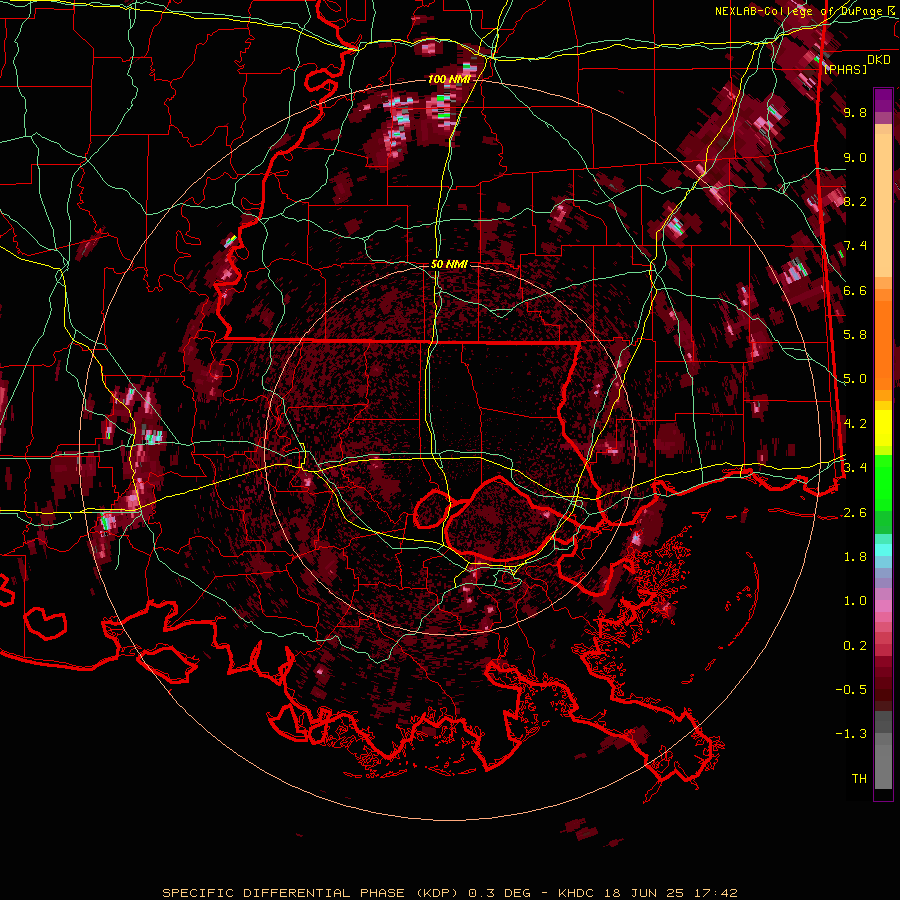The width and height of the screenshot is (900, 900).
Task: Click the 5.8 value on the color scale
Action: pyautogui.click(x=855, y=335)
